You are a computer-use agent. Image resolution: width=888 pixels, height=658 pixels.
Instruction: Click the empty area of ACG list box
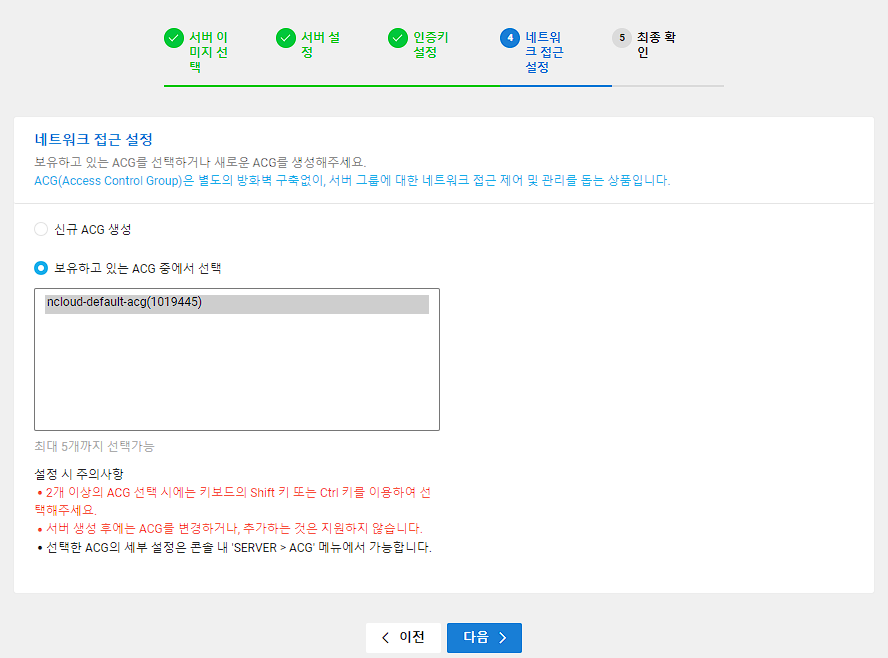tap(237, 372)
